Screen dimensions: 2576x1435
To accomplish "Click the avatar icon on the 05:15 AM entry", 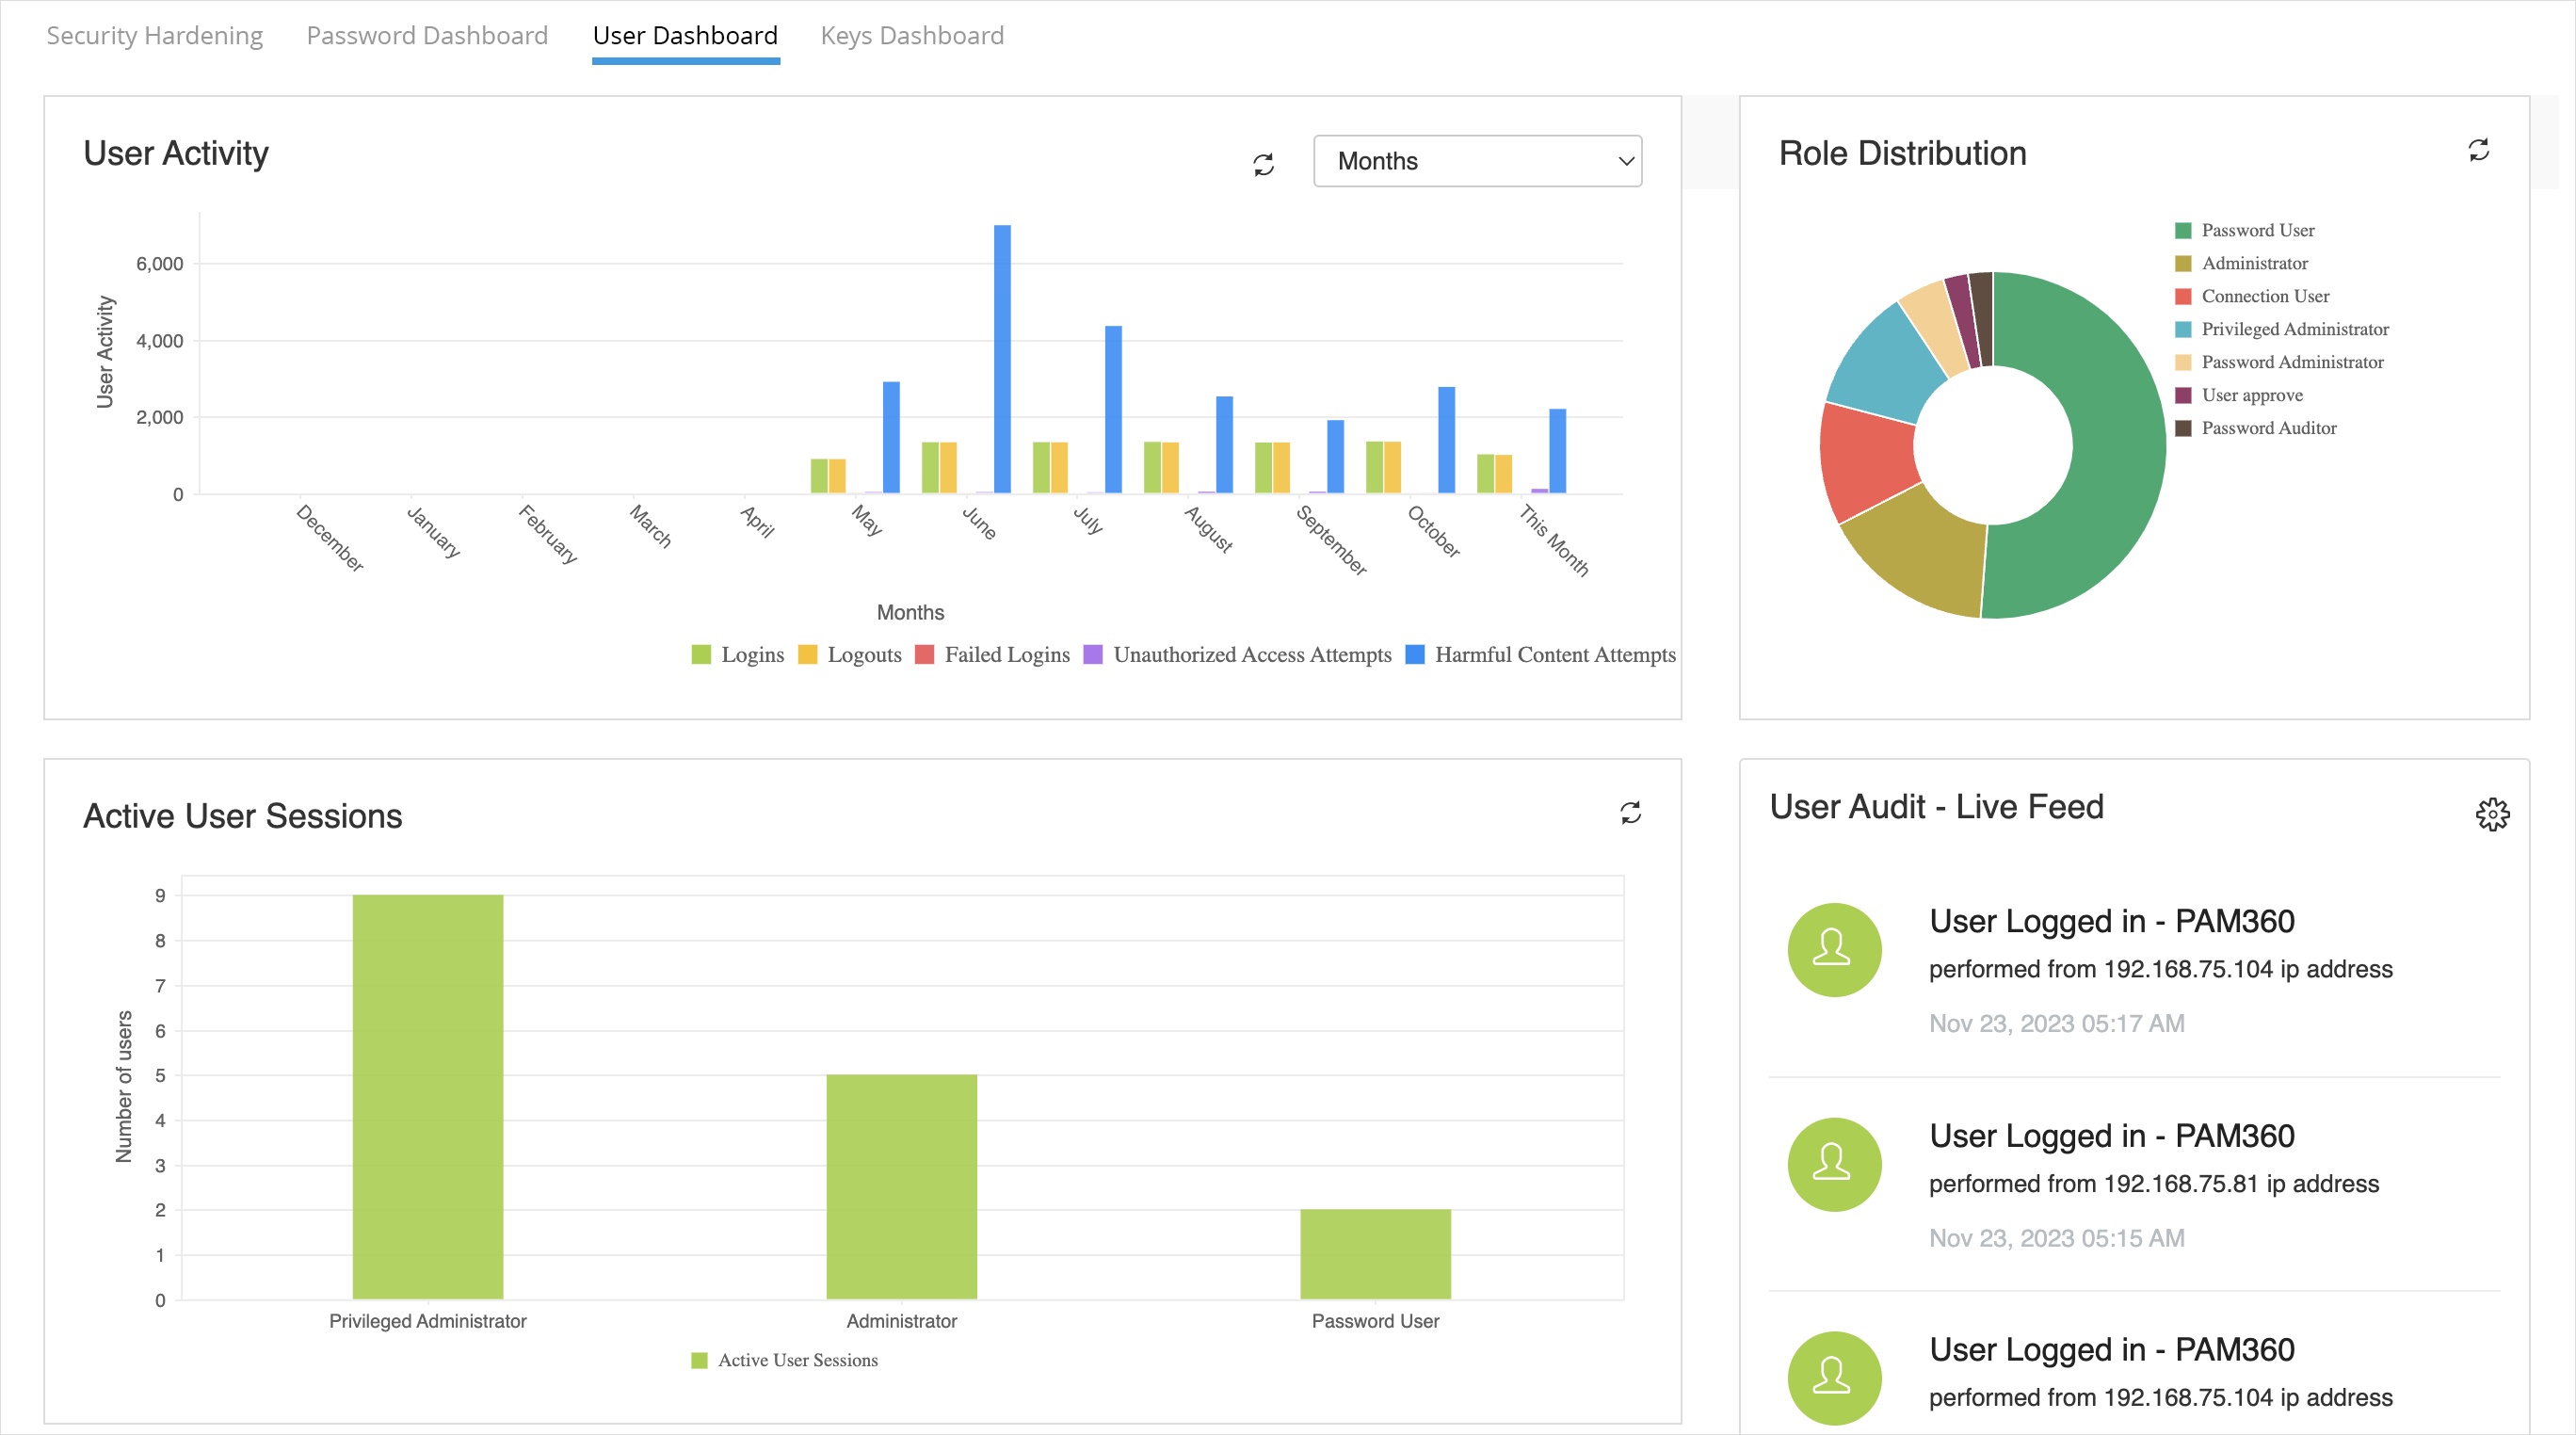I will (1833, 1164).
